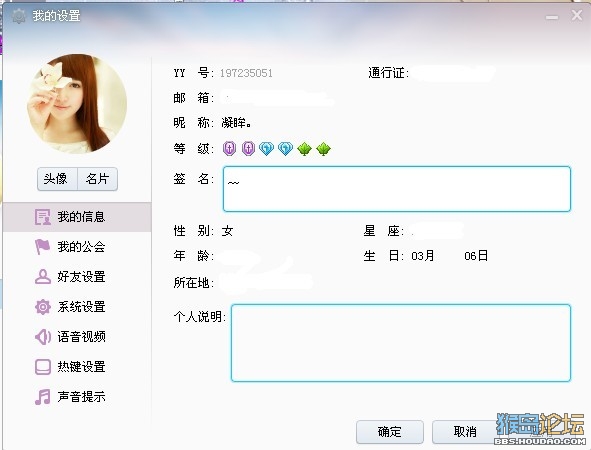Click the 名片 button under avatar

pyautogui.click(x=97, y=179)
